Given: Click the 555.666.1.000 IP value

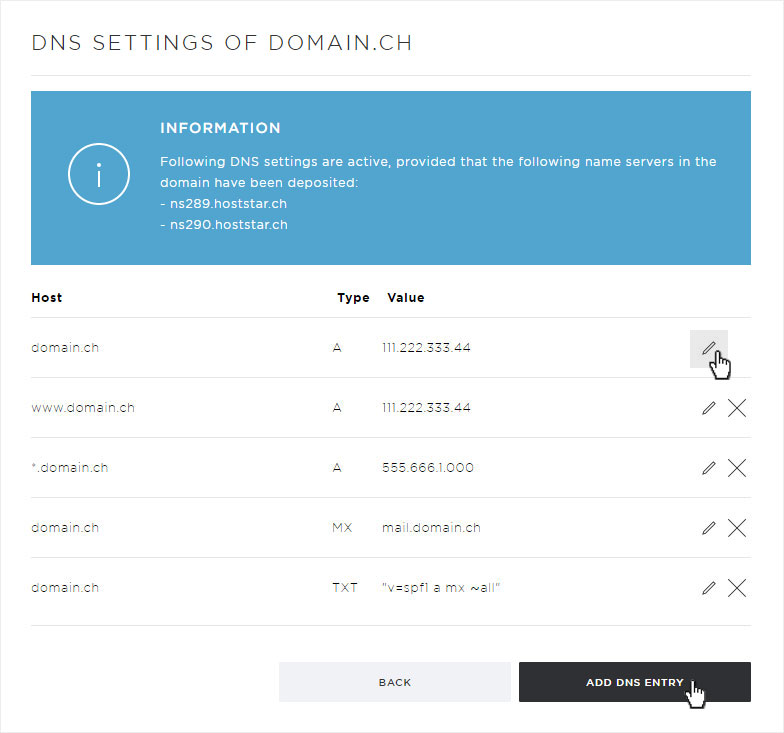Looking at the screenshot, I should (x=428, y=468).
